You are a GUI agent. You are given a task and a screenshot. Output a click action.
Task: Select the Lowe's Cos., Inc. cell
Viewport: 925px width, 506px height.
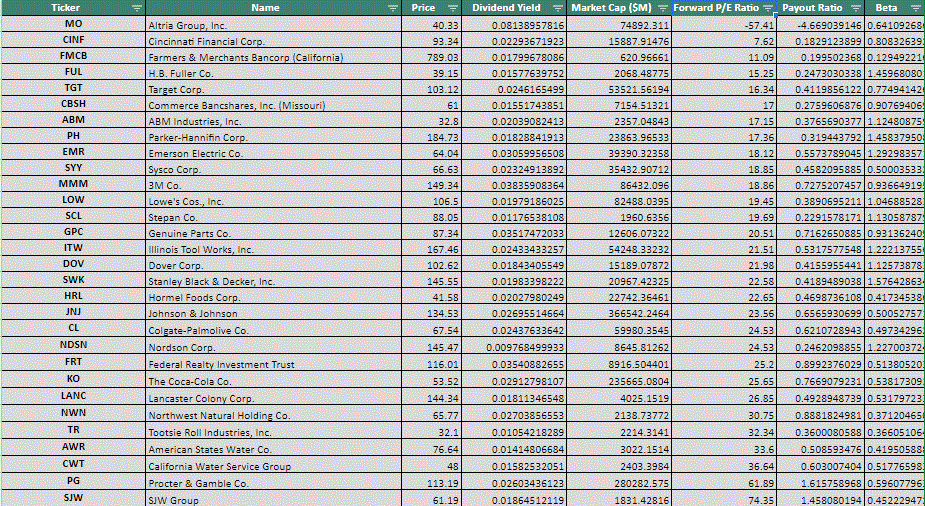pos(274,199)
